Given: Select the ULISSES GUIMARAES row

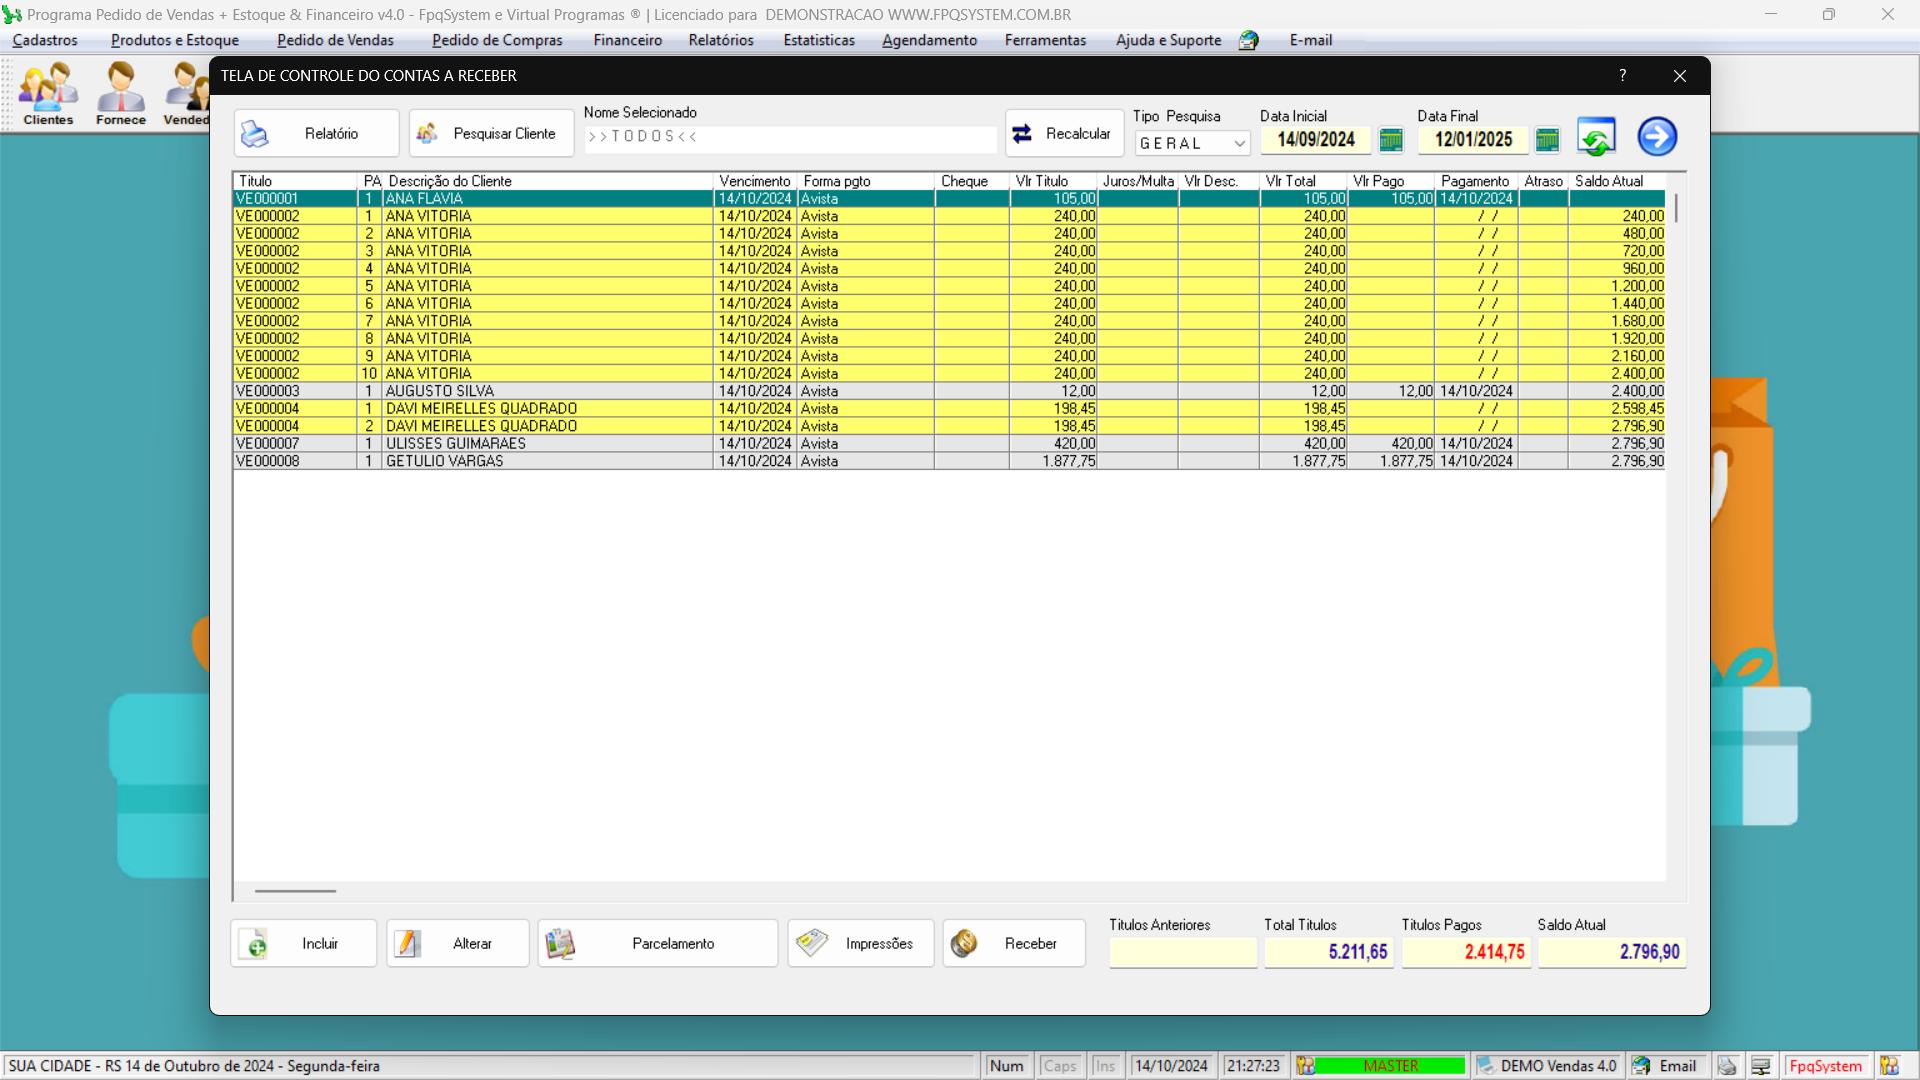Looking at the screenshot, I should click(x=949, y=444).
